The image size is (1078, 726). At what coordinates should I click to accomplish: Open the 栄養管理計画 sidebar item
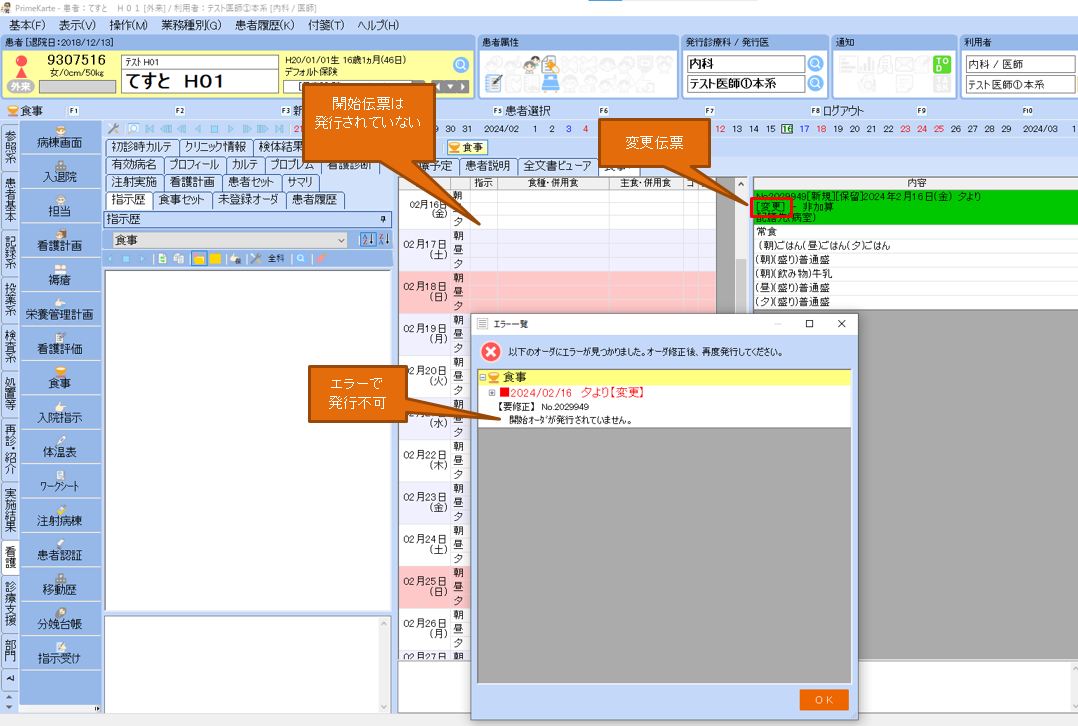click(x=60, y=309)
